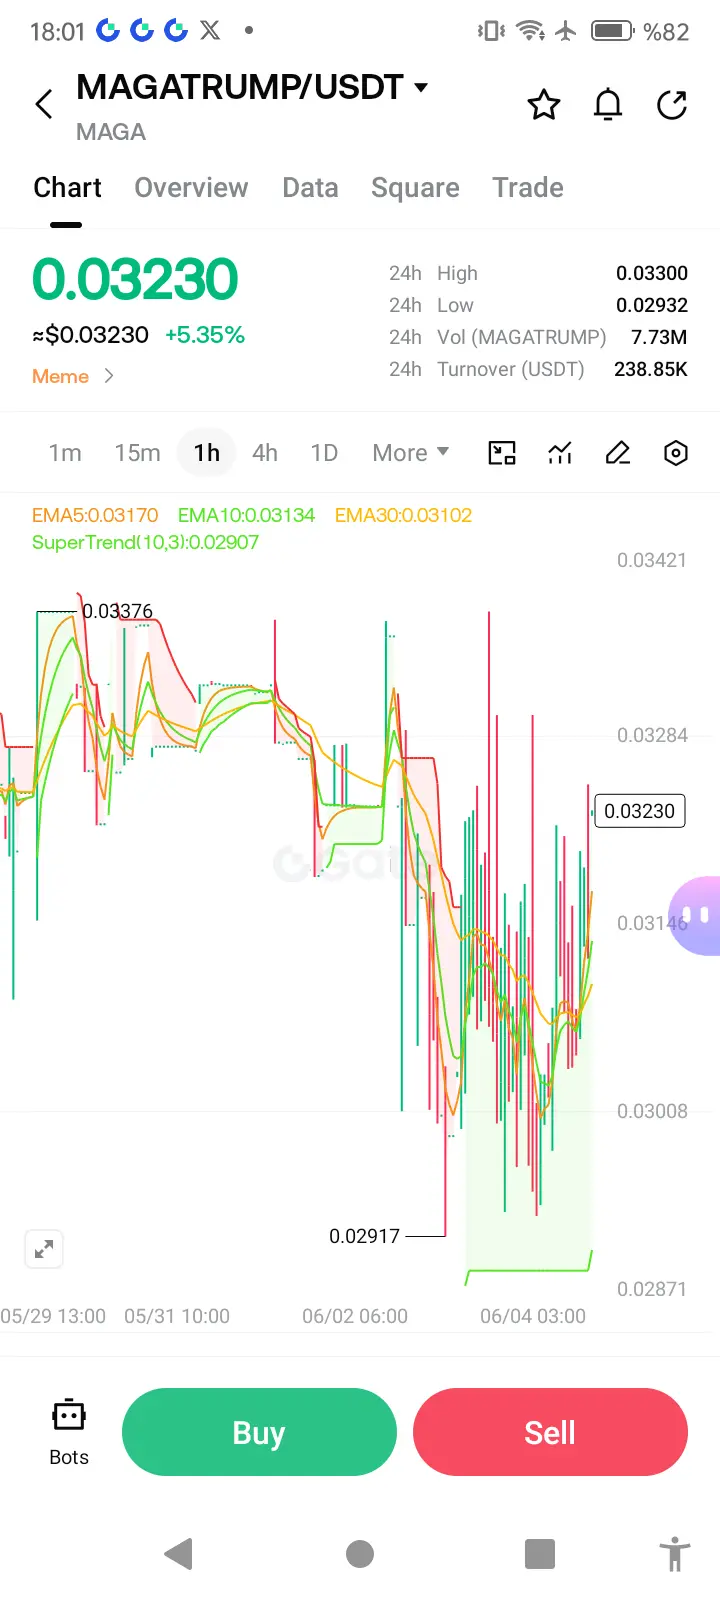Tap Android back navigation triangle
Image resolution: width=720 pixels, height=1600 pixels.
pyautogui.click(x=178, y=1554)
